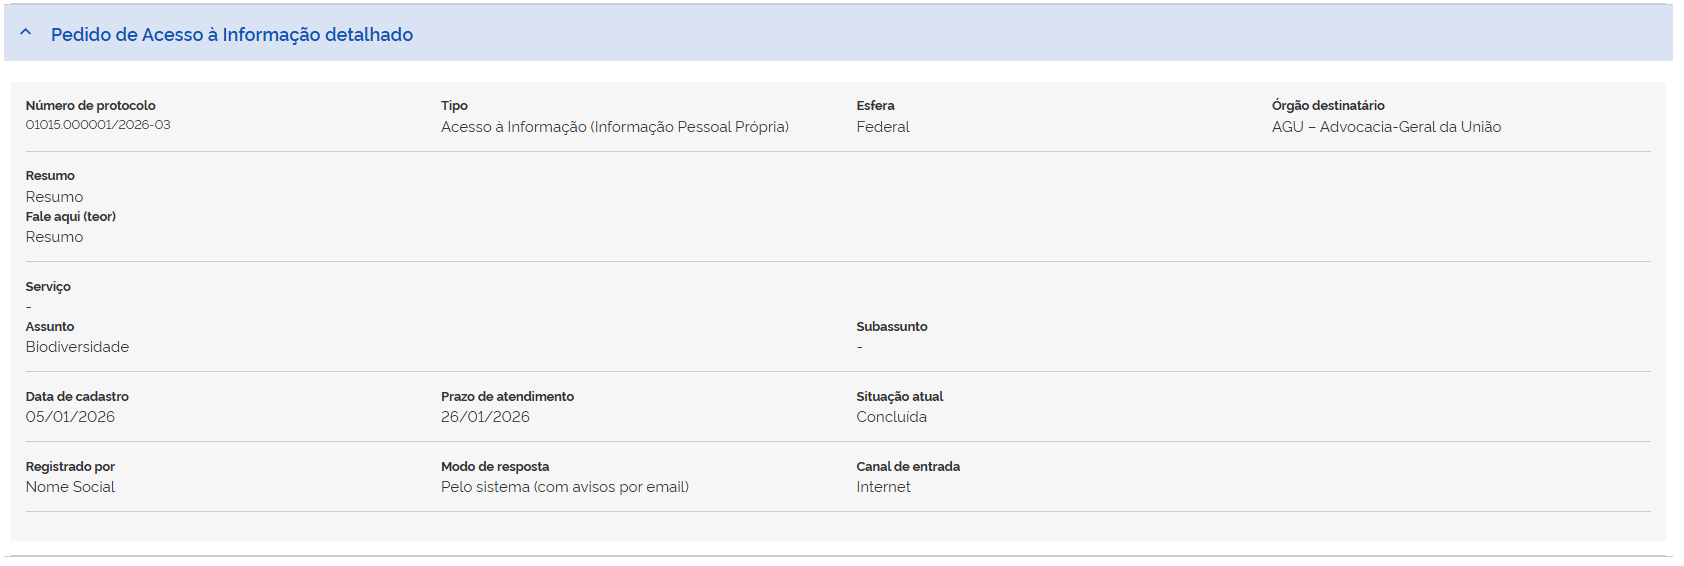
Task: Click 'AGU – Advocacia-Geral da União' text
Action: [x=1386, y=127]
